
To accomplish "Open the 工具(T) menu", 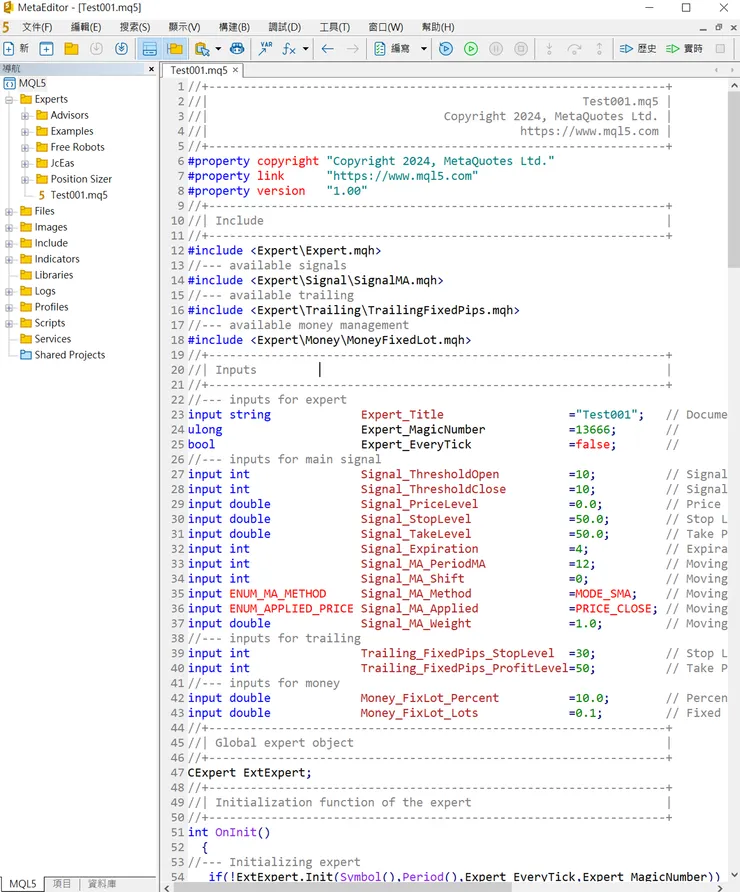I will point(334,27).
